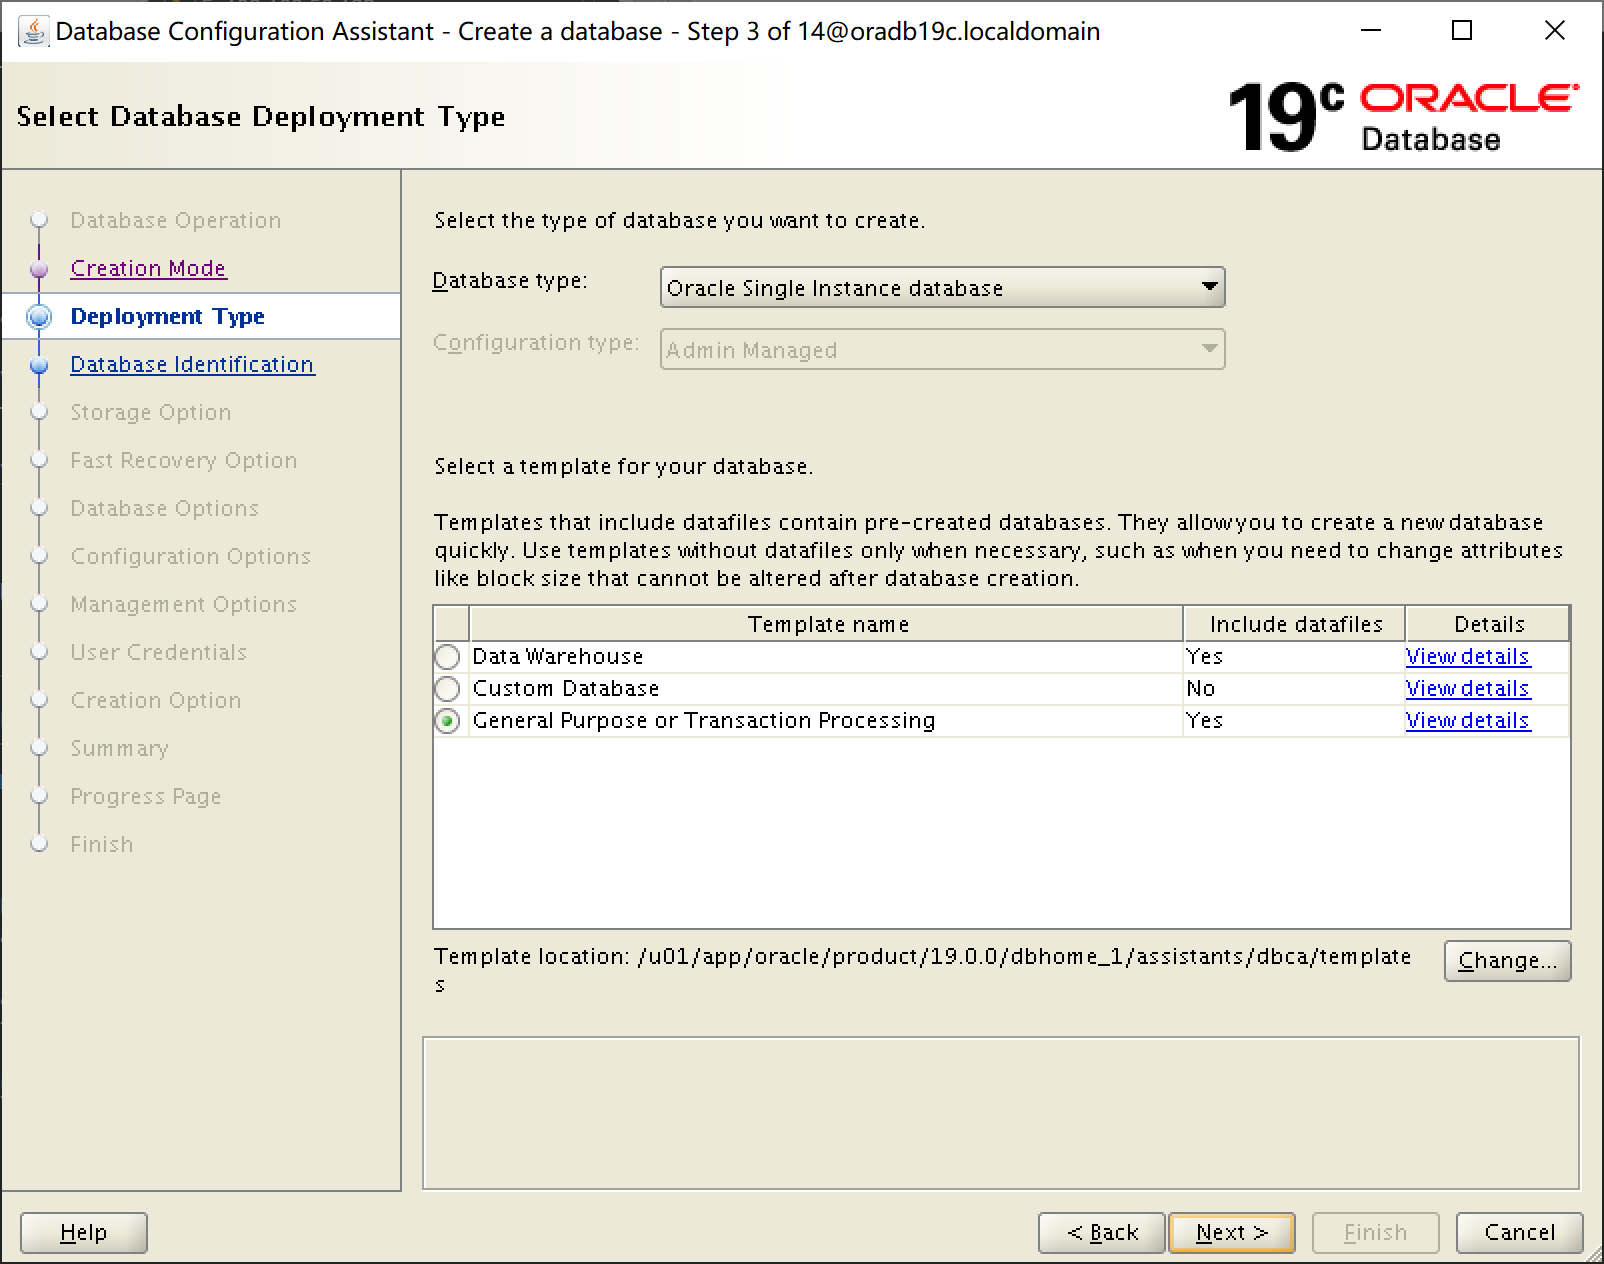Screen dimensions: 1604x1264
Task: Click the 'No' datafiles cell for Custom Database
Action: pos(1294,689)
